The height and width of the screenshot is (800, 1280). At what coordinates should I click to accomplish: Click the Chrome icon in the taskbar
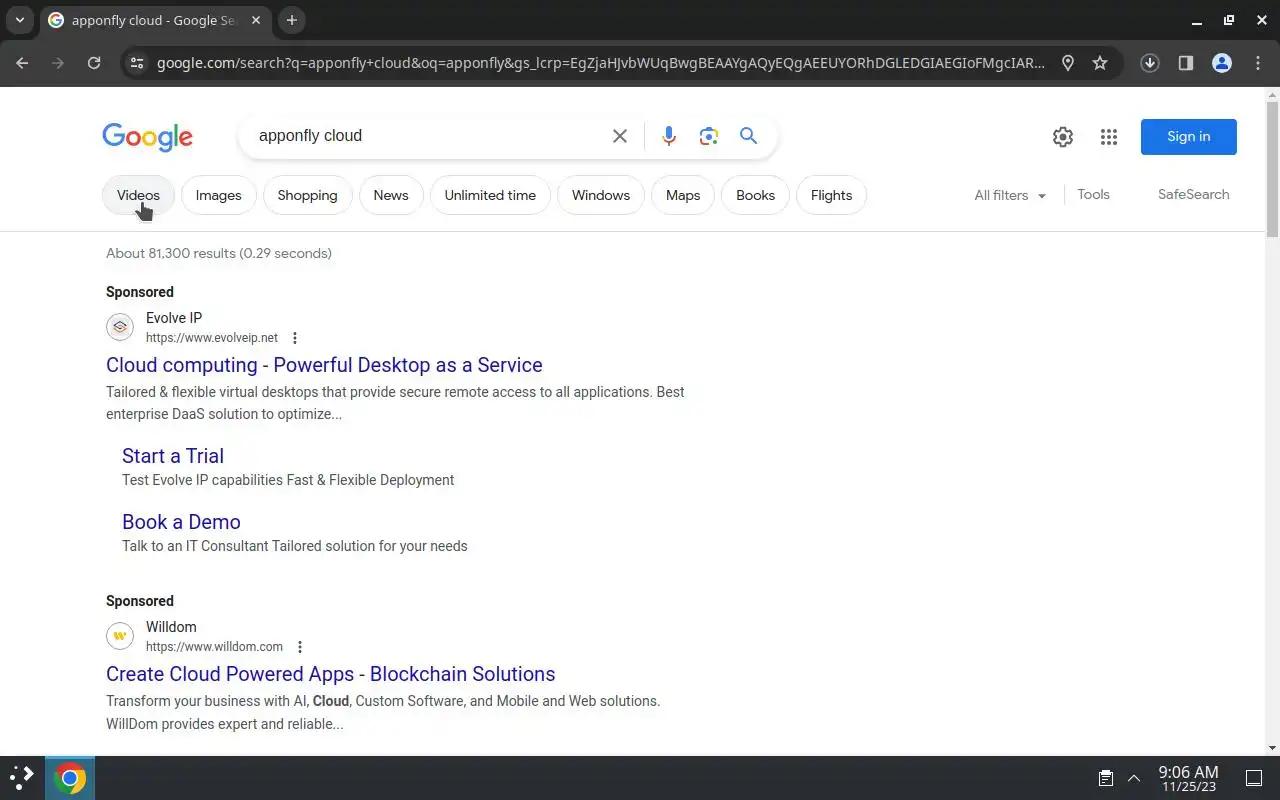pyautogui.click(x=70, y=778)
